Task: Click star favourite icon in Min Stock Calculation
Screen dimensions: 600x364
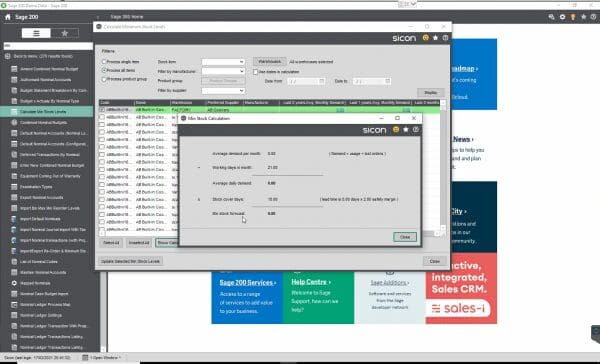Action: 406,130
